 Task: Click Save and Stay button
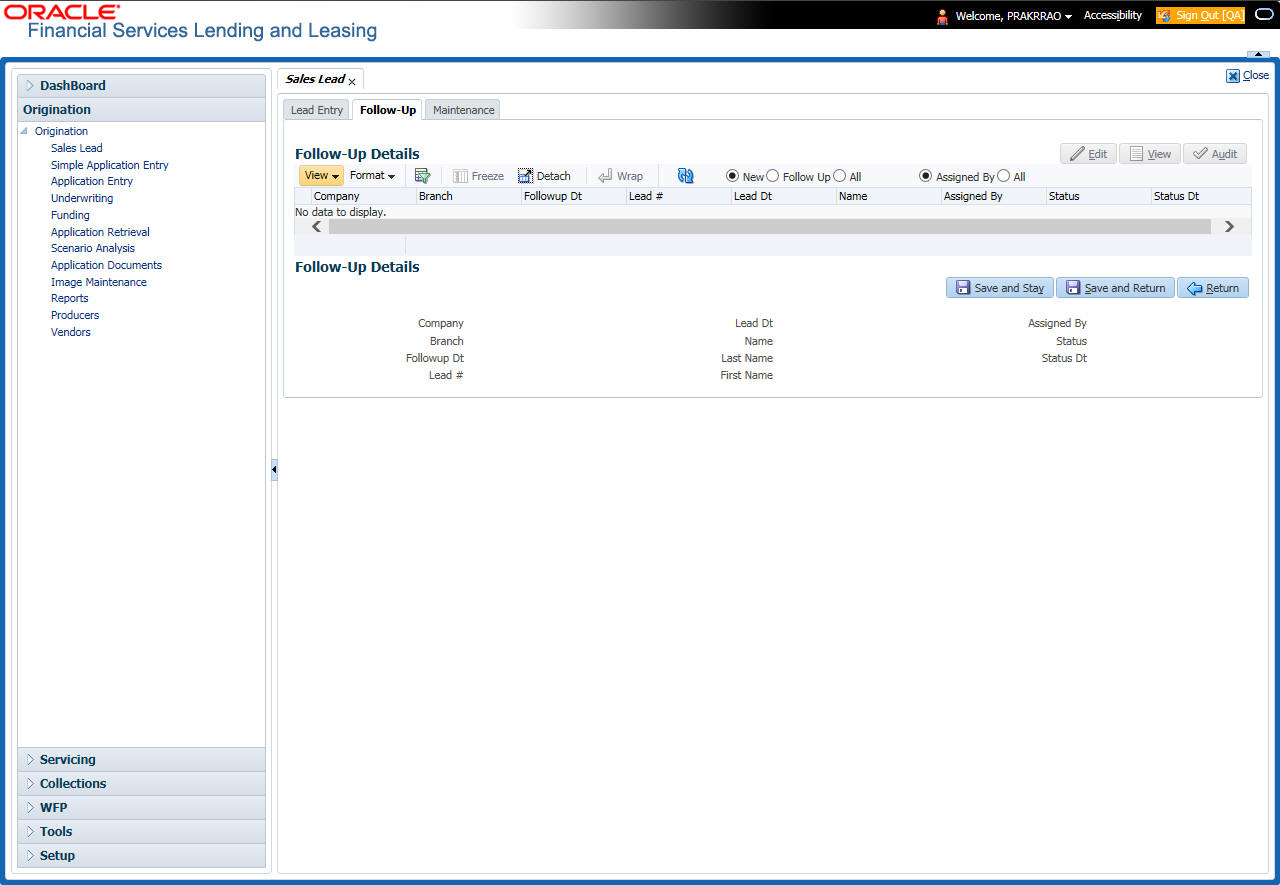[999, 288]
